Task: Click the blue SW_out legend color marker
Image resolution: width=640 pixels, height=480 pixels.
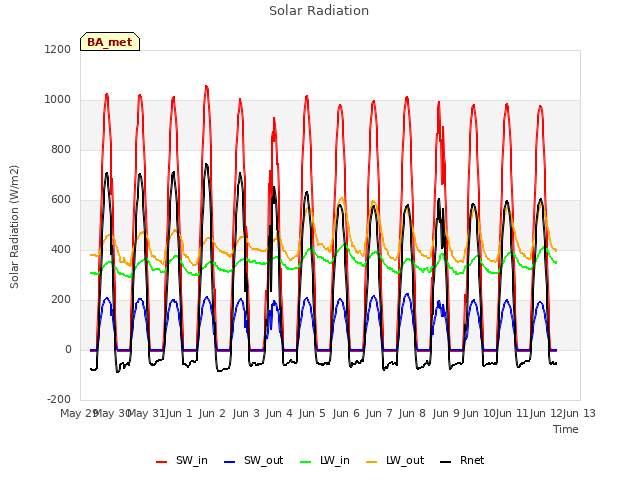Action: point(230,462)
